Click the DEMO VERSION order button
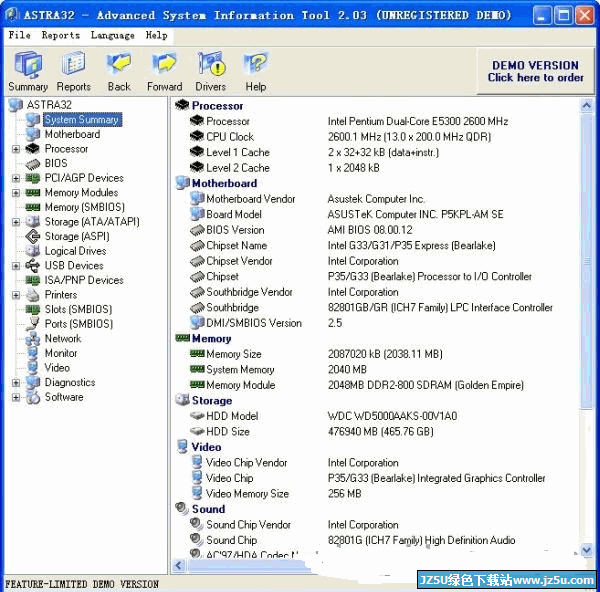This screenshot has width=600, height=592. click(x=535, y=71)
